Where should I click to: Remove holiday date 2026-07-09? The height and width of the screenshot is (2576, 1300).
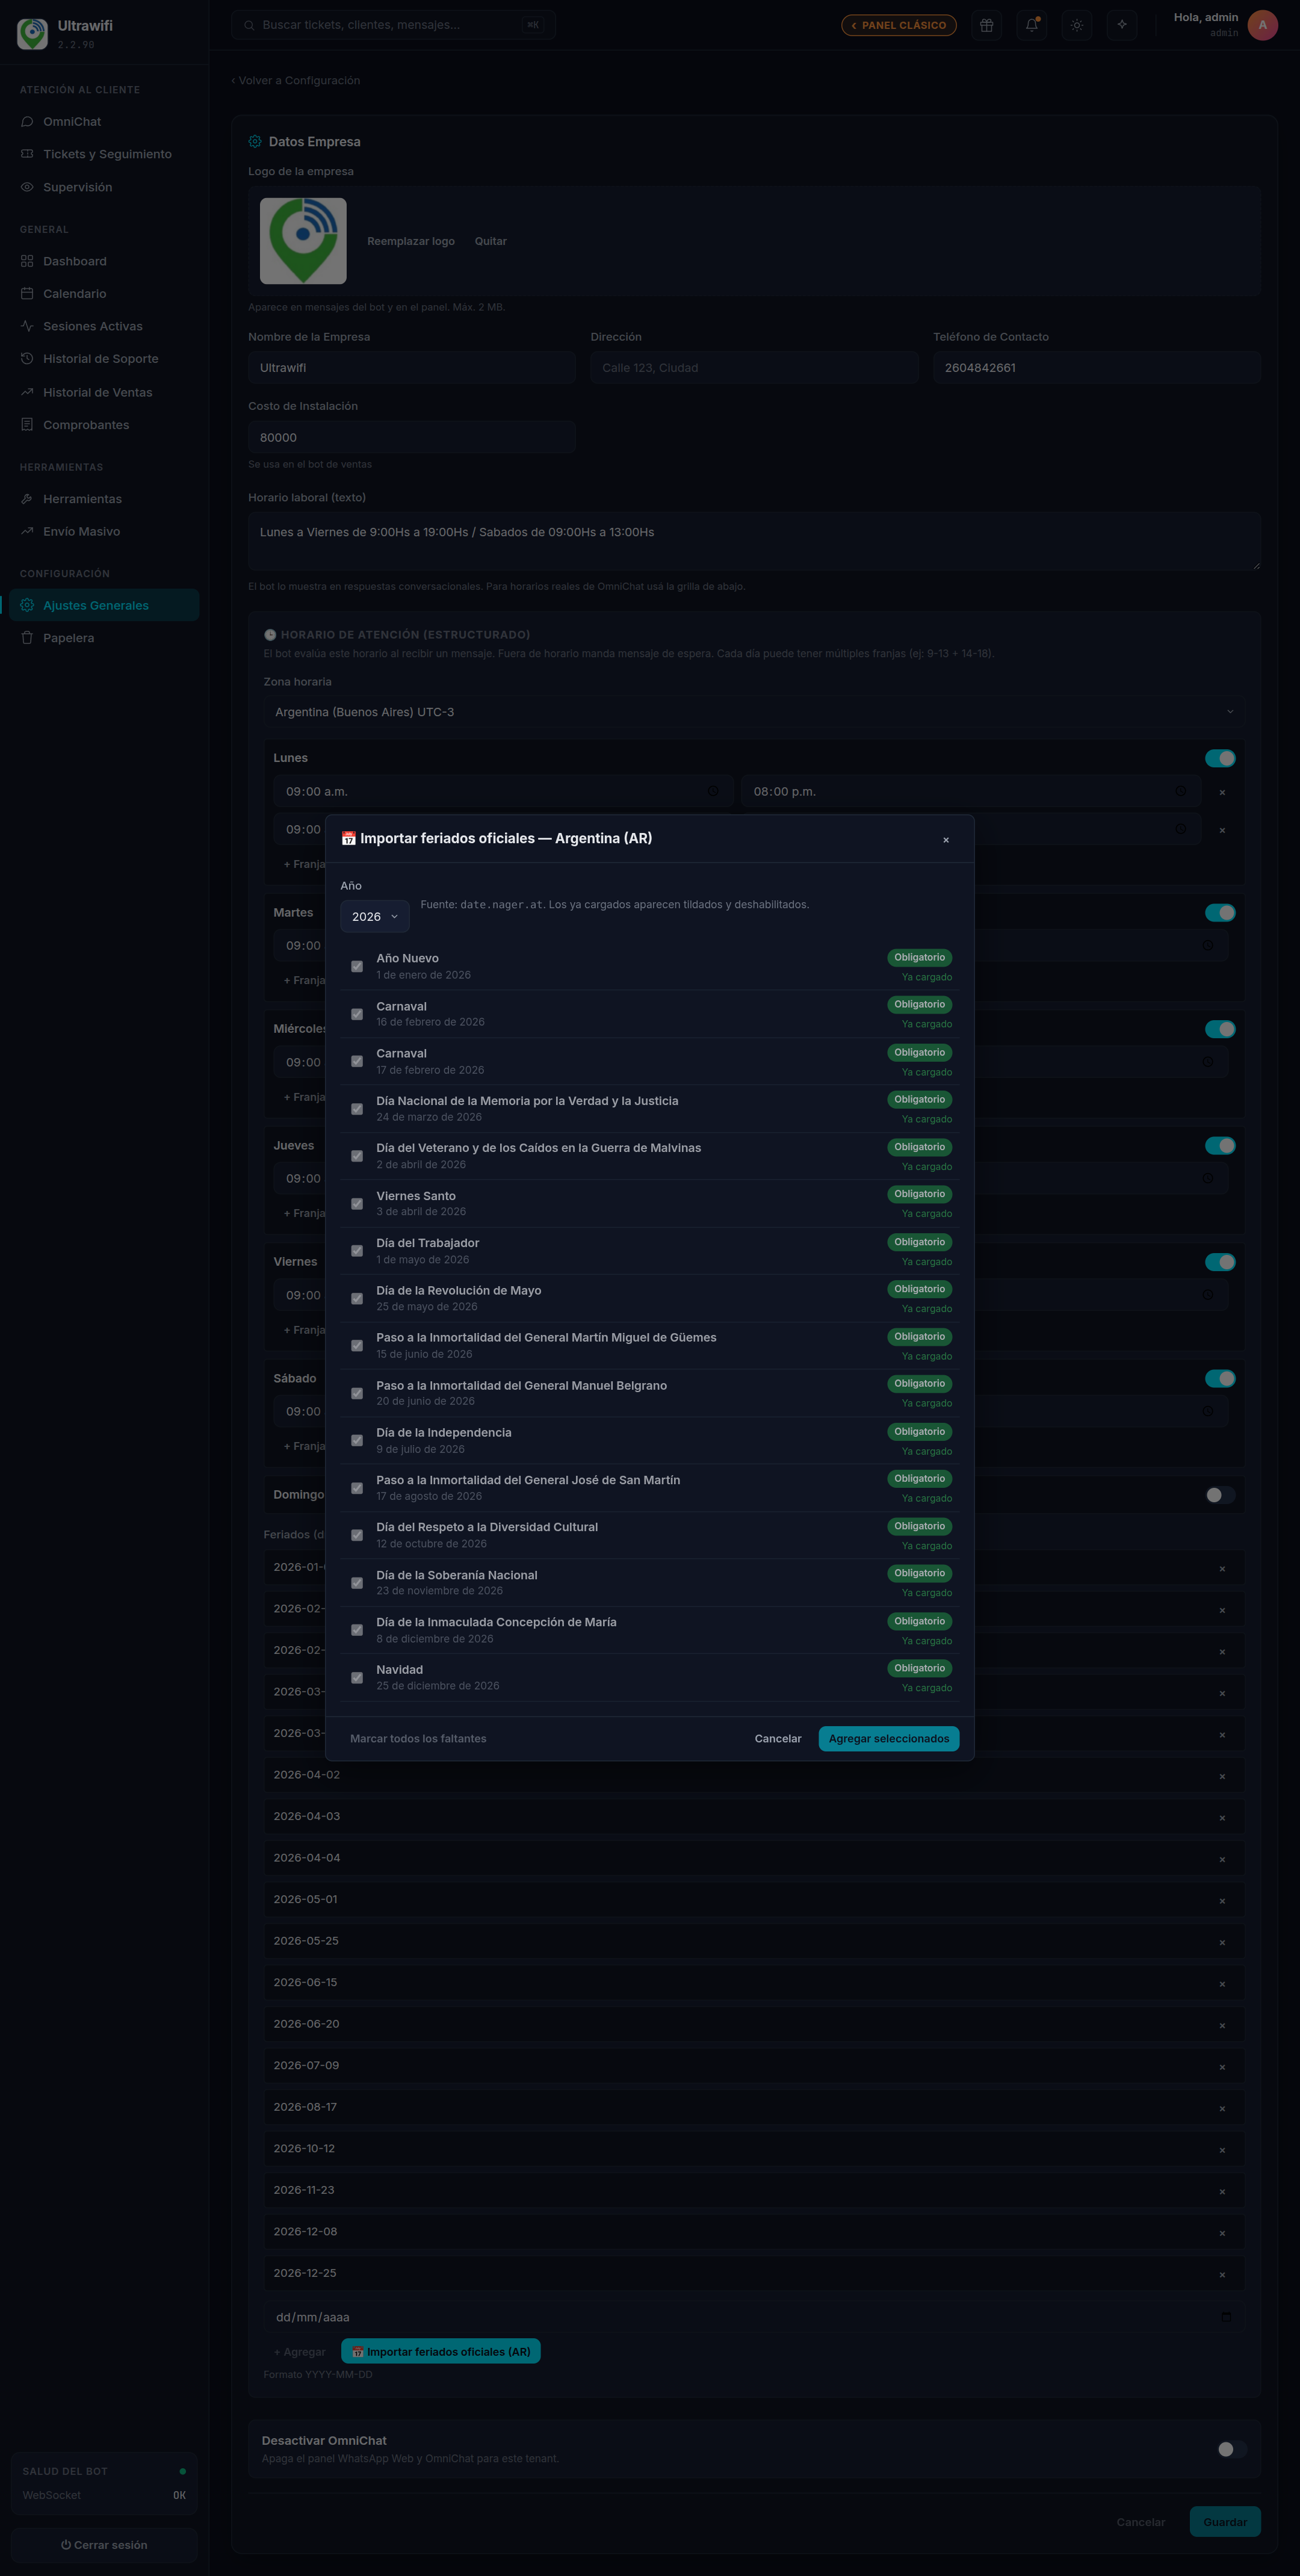(x=1222, y=2067)
